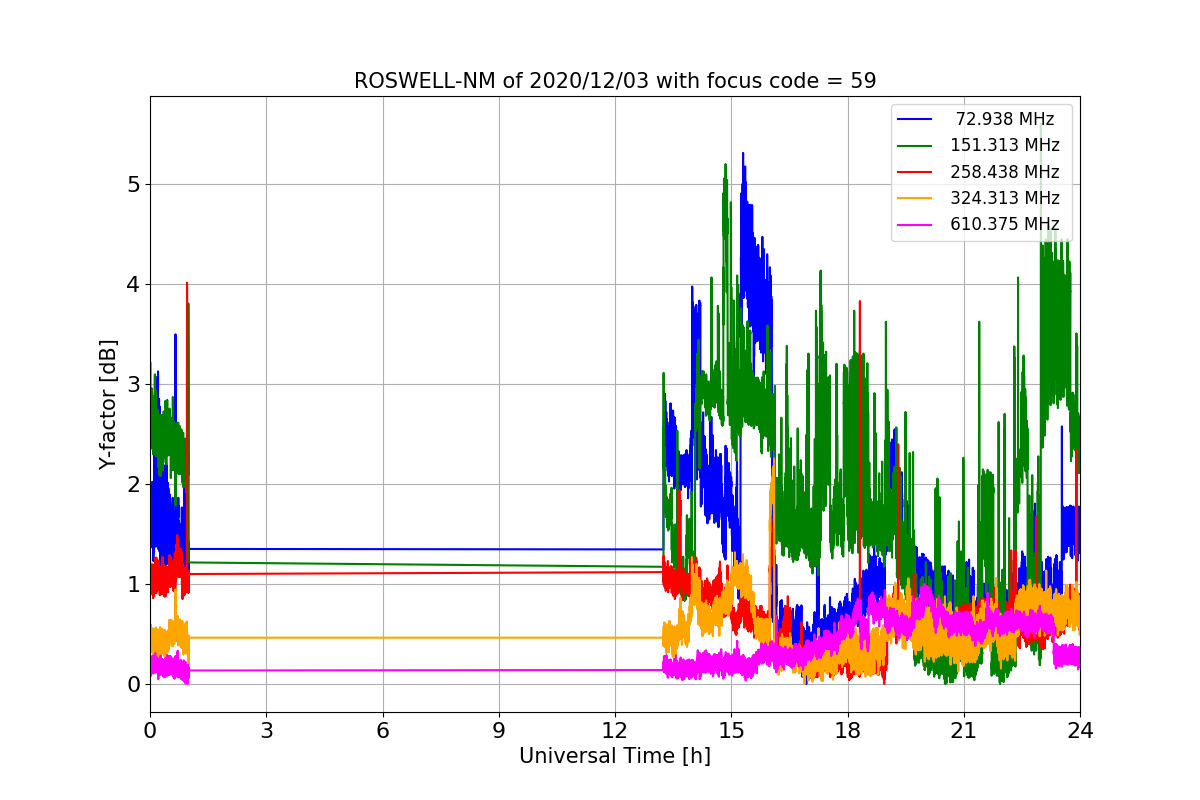
Task: Click x-axis tick label 9
Action: [499, 731]
